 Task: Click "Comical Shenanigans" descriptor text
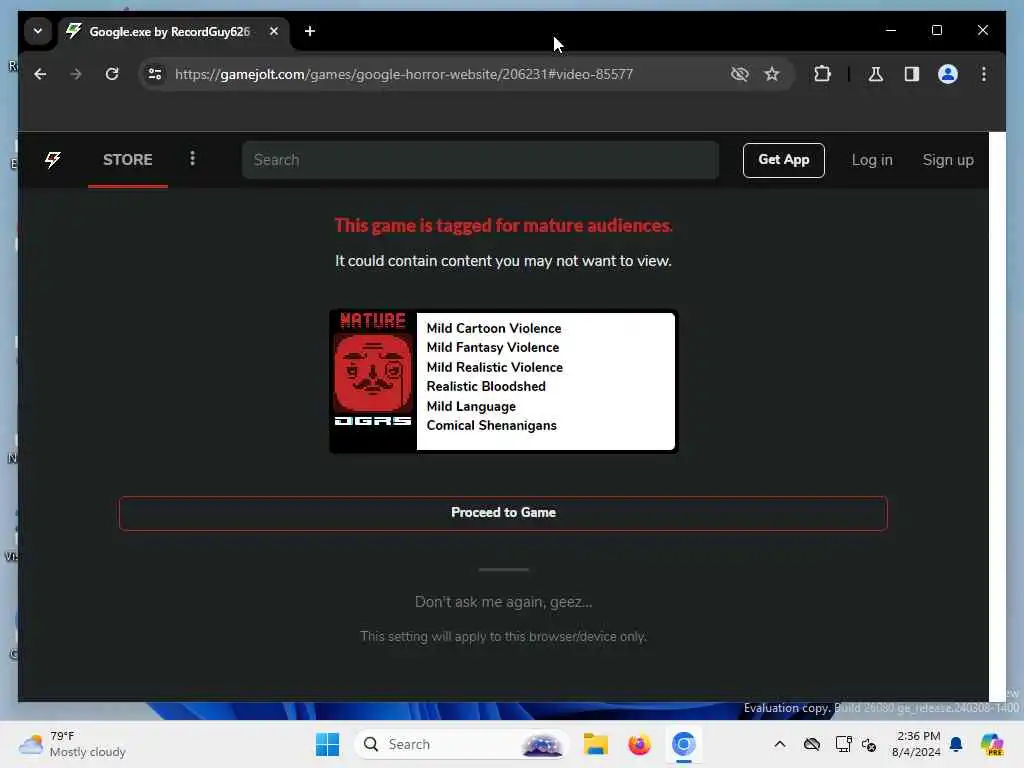491,425
